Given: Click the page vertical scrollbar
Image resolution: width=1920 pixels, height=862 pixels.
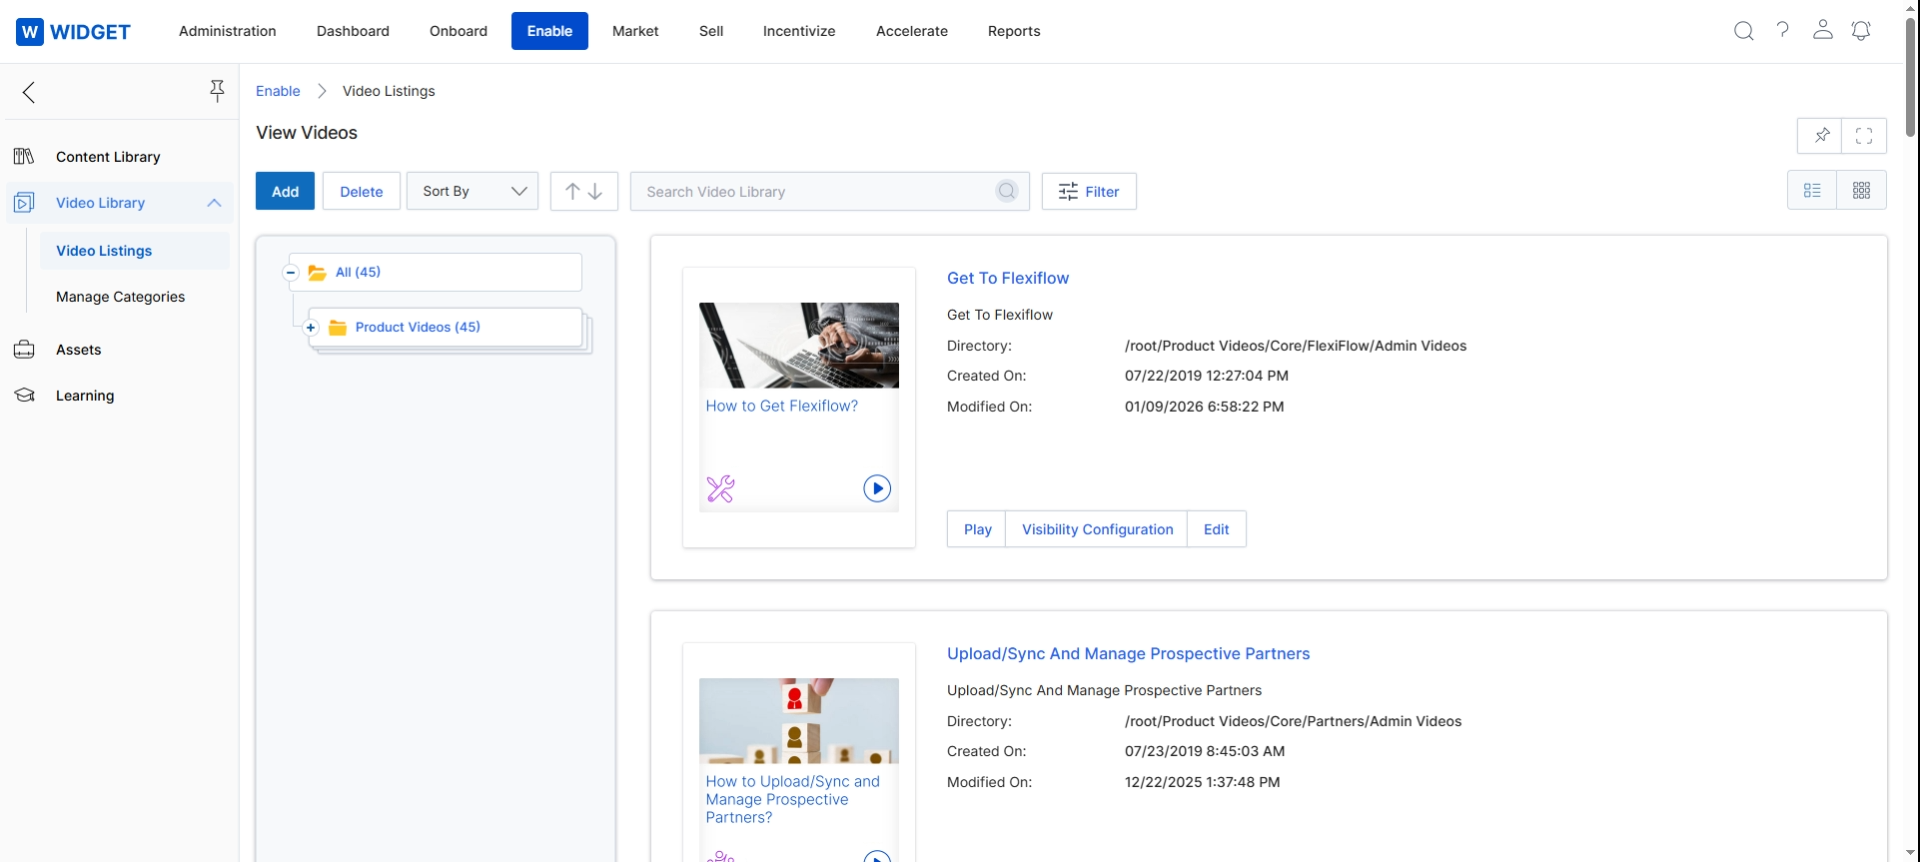Looking at the screenshot, I should 1911,77.
